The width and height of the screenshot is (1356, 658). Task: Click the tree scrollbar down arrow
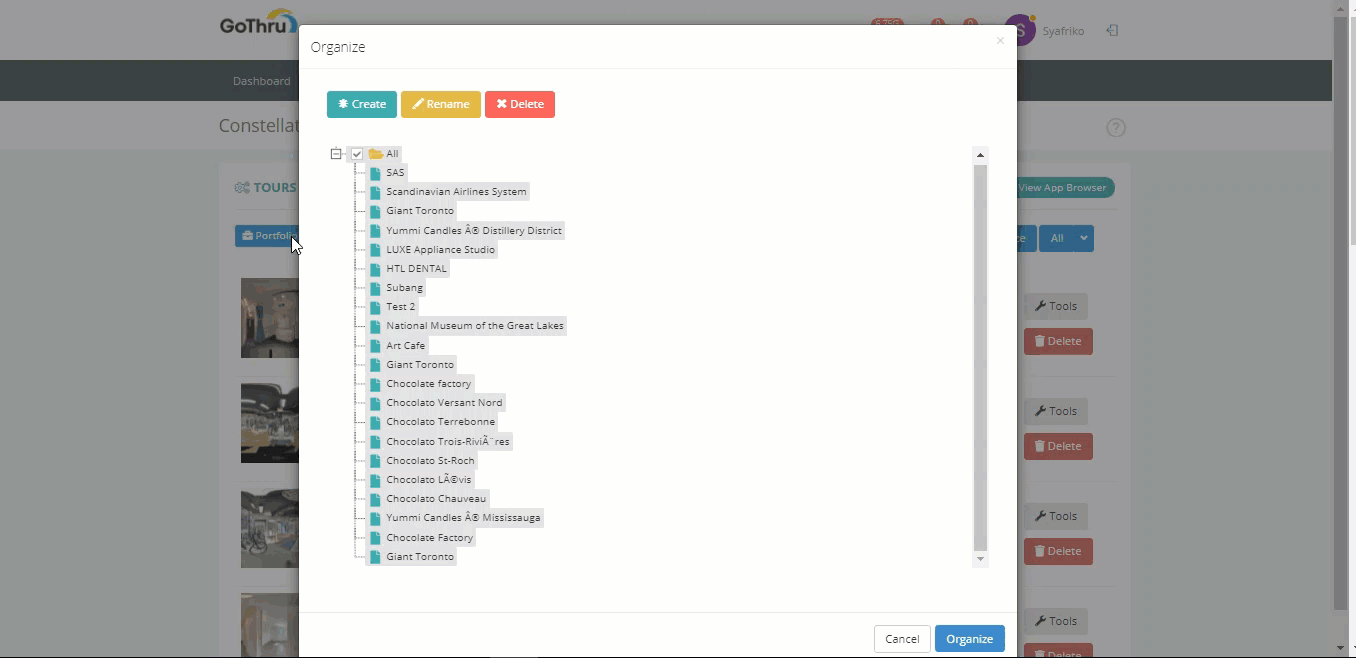click(980, 559)
